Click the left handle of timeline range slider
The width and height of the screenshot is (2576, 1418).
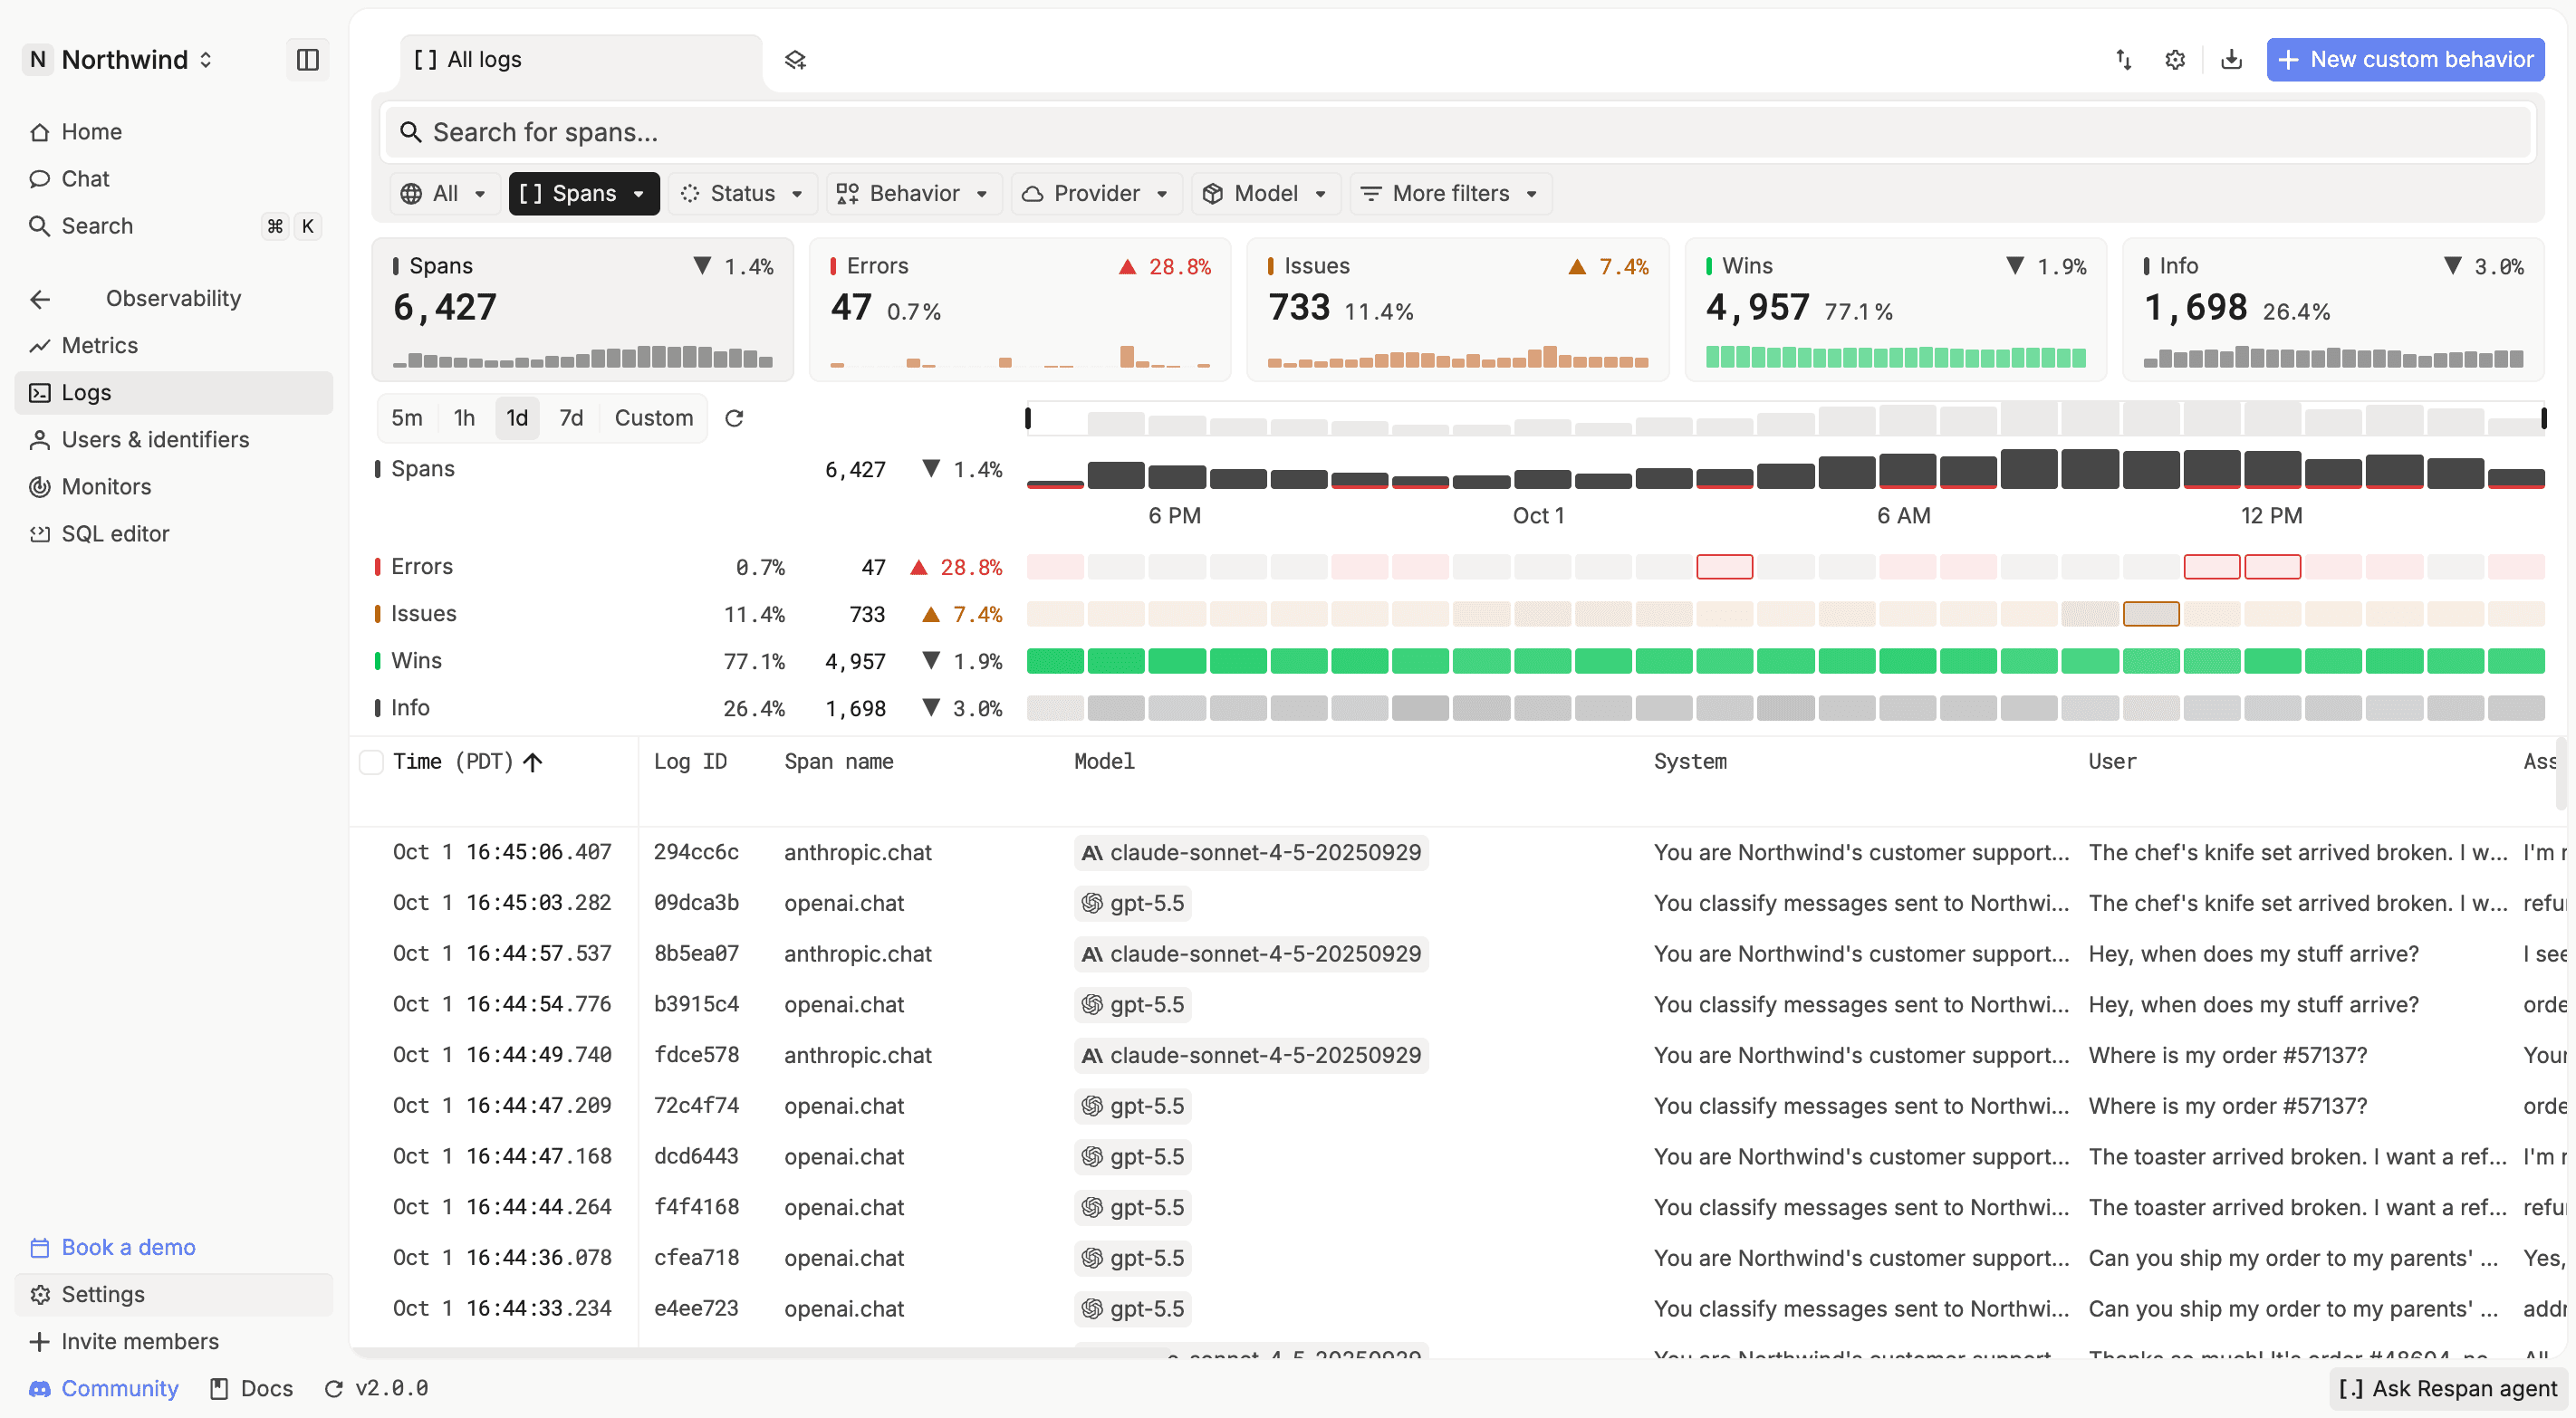pyautogui.click(x=1028, y=418)
